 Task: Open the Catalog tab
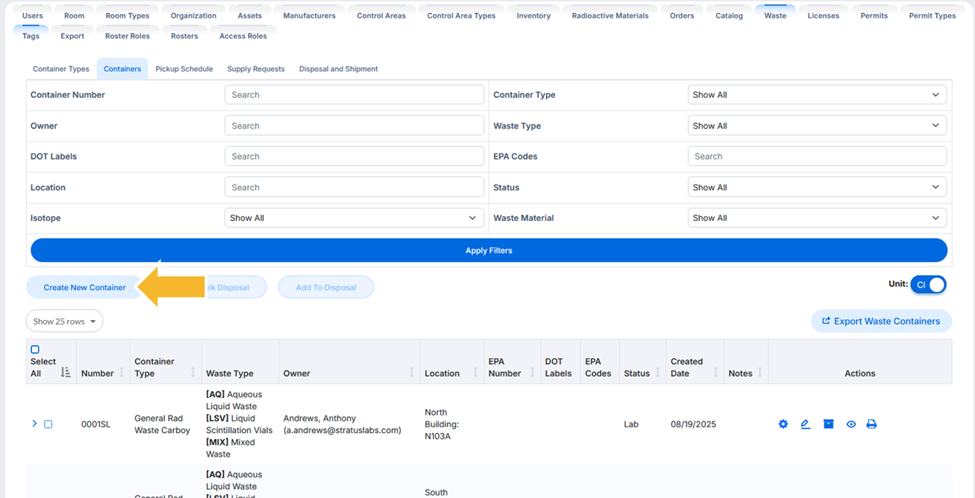(x=729, y=16)
